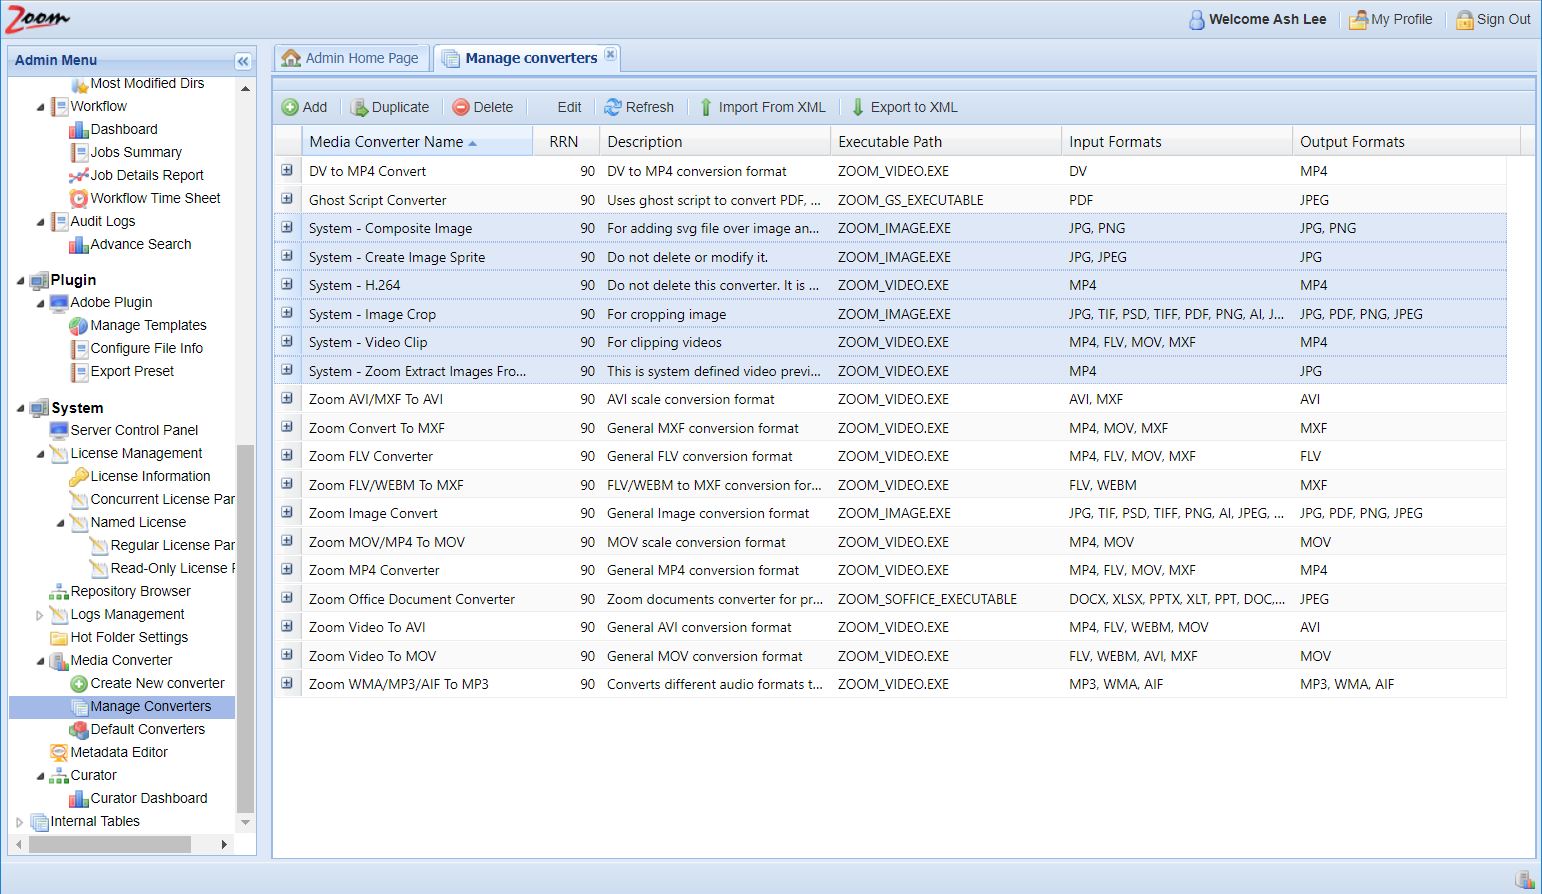Open Jobs Summary in the tree
This screenshot has width=1542, height=894.
(136, 152)
